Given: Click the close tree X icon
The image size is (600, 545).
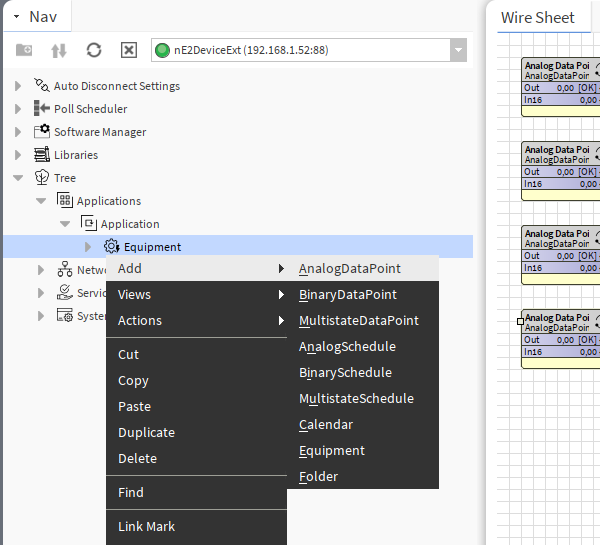Looking at the screenshot, I should tap(129, 50).
